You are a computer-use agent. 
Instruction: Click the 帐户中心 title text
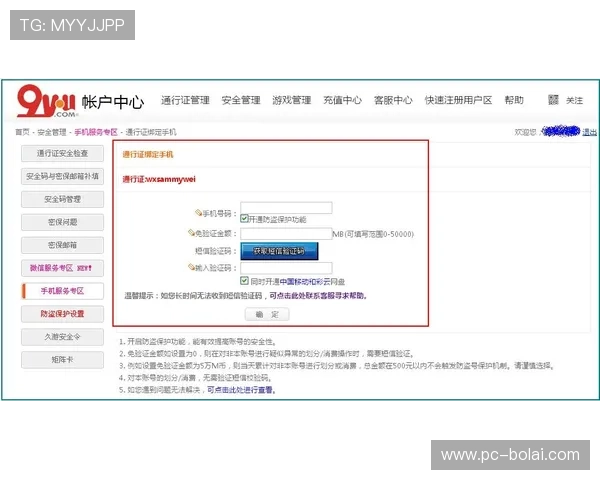click(113, 102)
